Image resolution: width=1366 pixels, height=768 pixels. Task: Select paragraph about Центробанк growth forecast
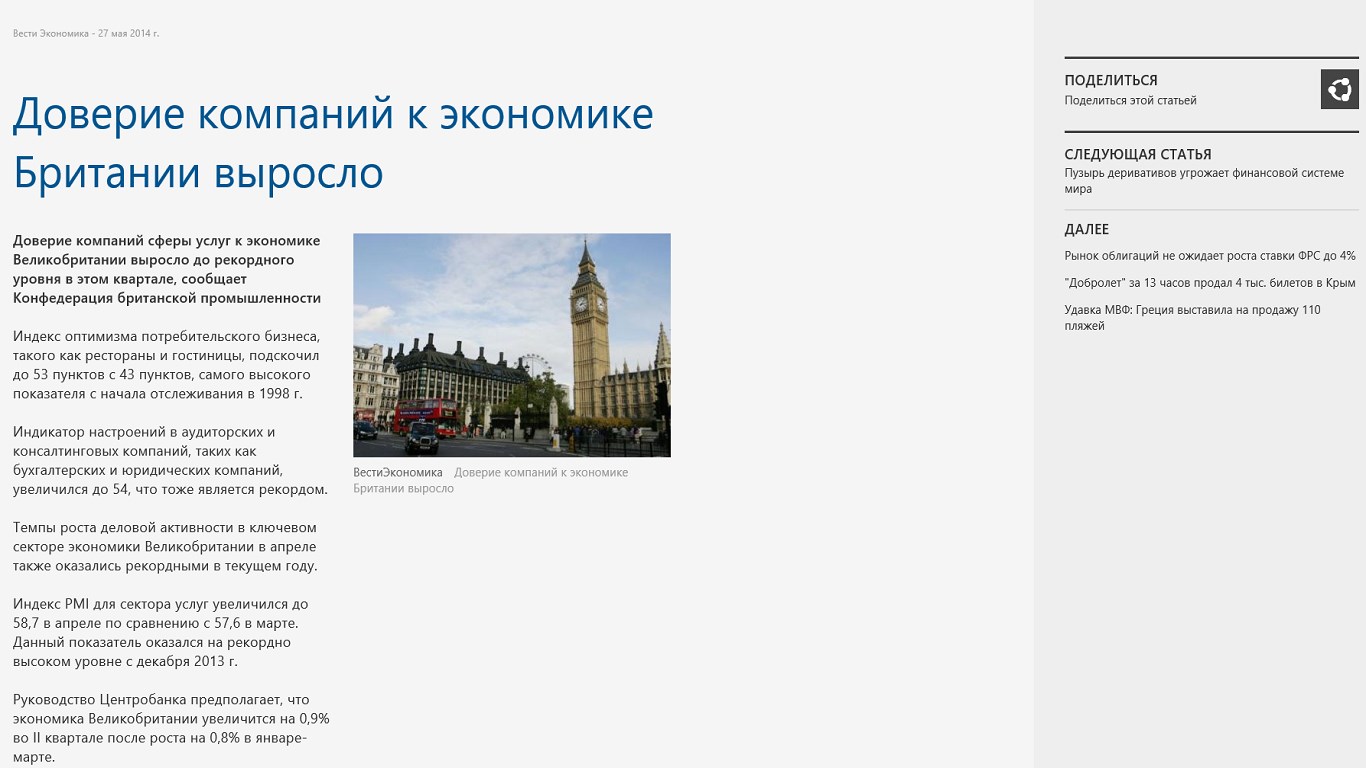tap(166, 726)
